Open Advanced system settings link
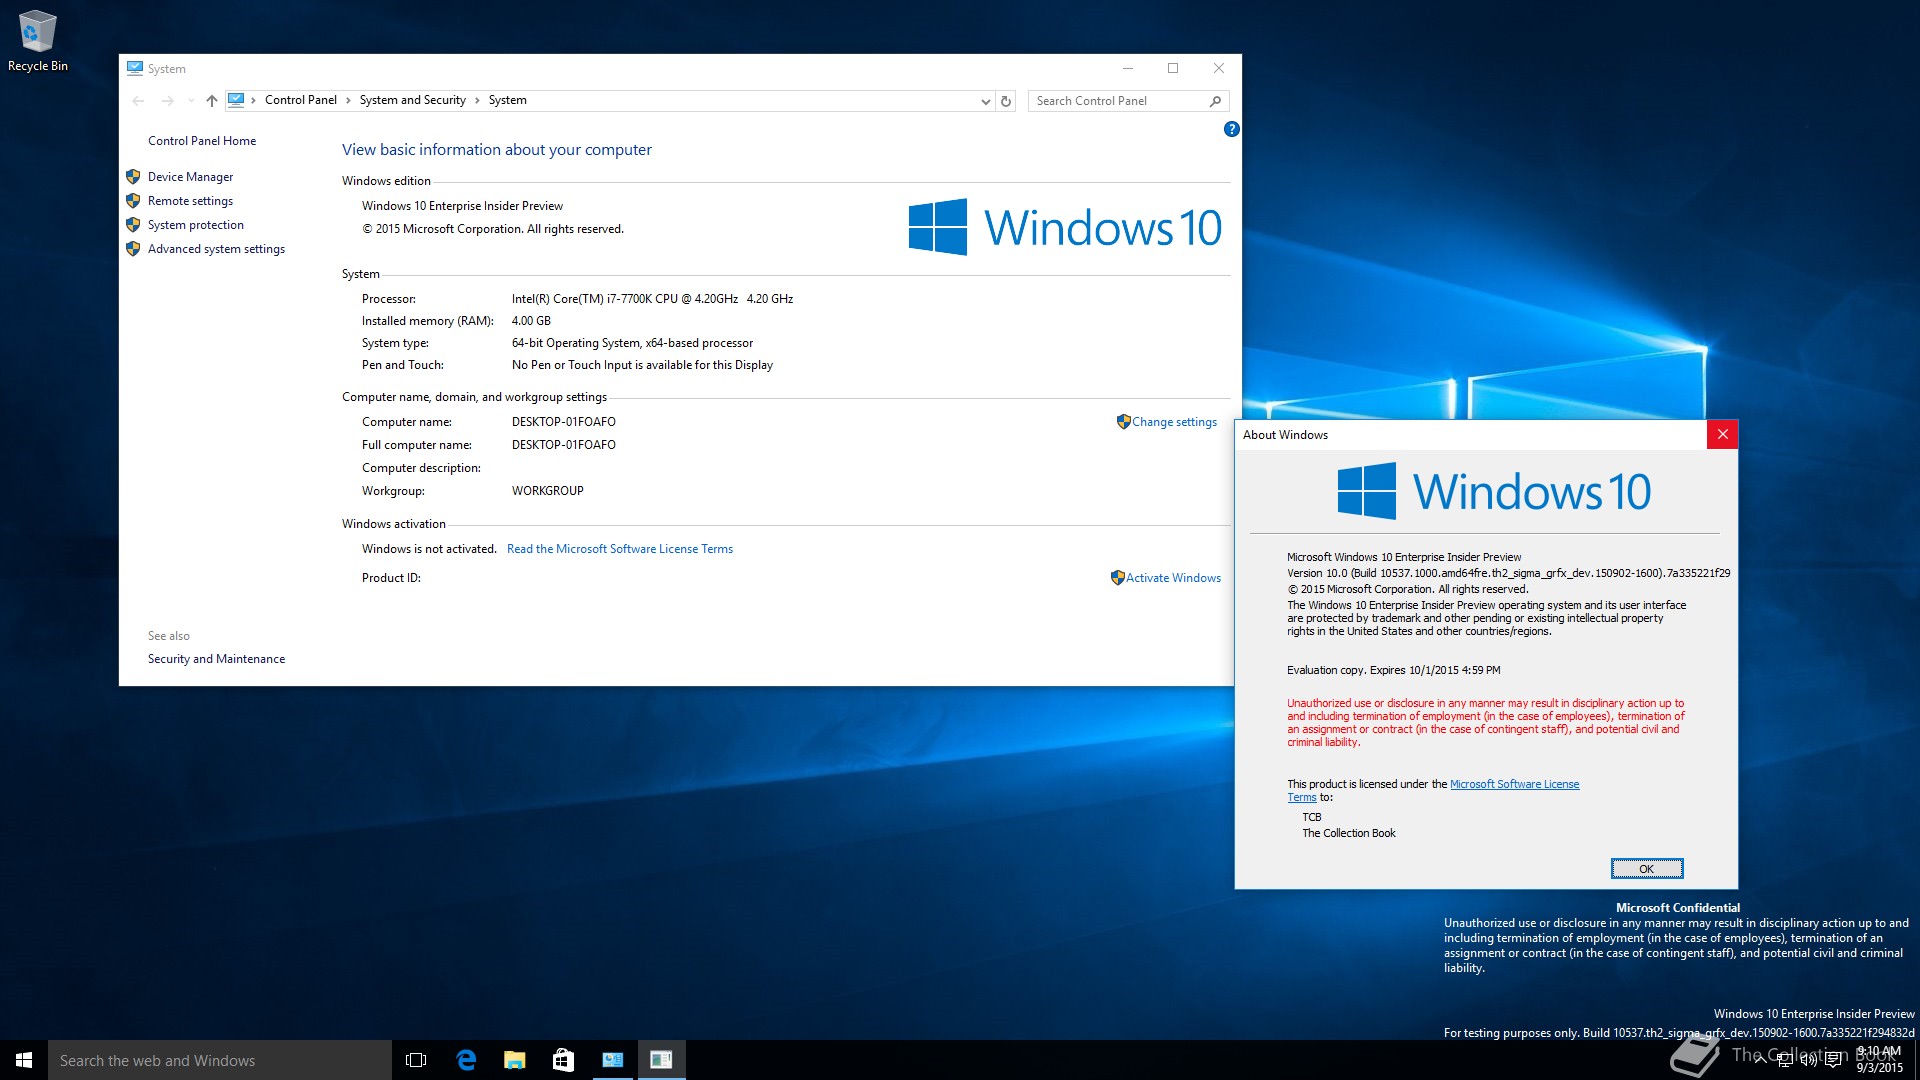 click(x=216, y=249)
